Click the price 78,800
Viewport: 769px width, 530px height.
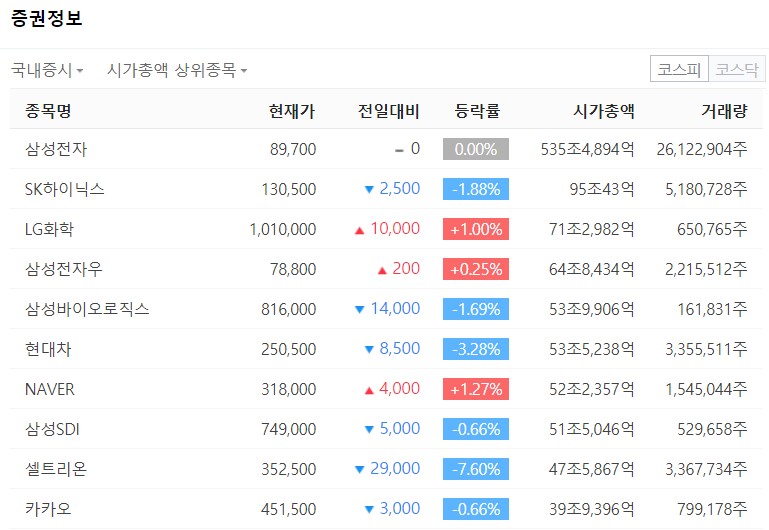click(x=293, y=269)
